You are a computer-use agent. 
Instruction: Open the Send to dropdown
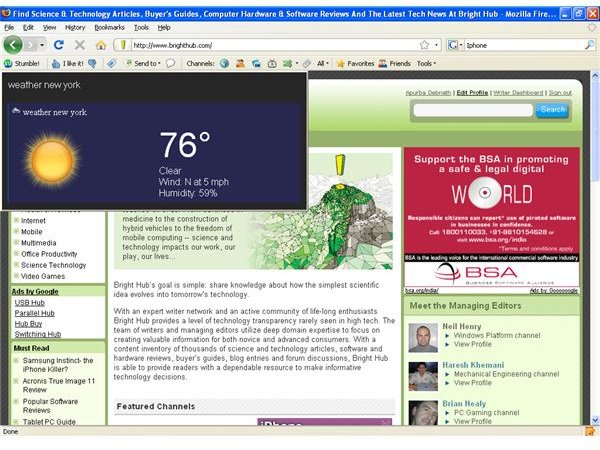[143, 64]
